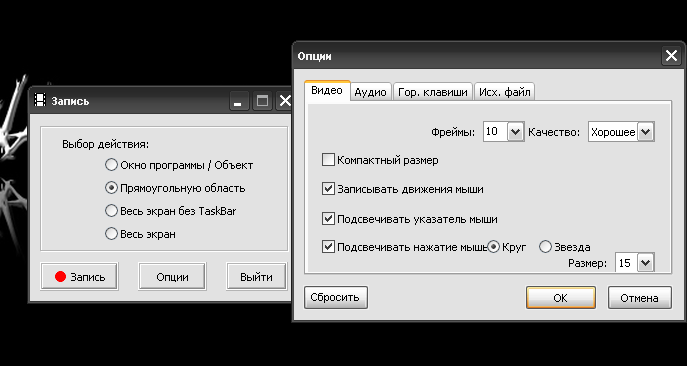The width and height of the screenshot is (687, 366).
Task: Open the Размер dropdown
Action: pos(646,263)
